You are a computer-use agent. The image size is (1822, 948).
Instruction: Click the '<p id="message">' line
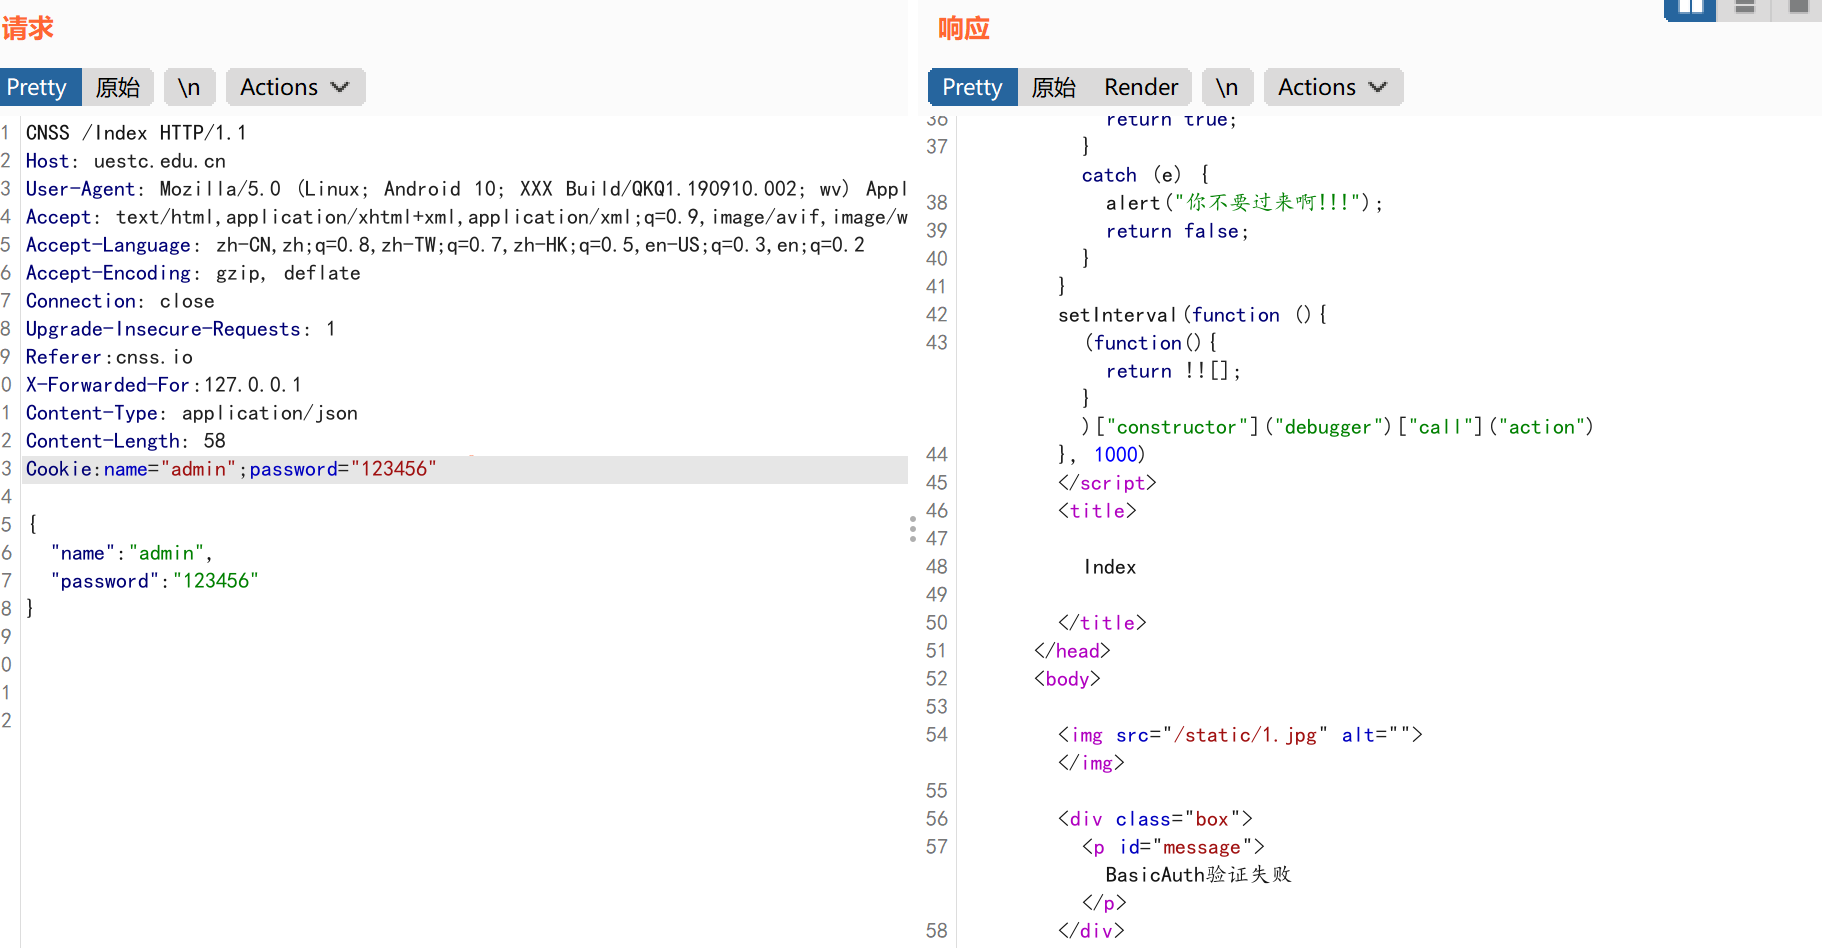[x=1173, y=847]
